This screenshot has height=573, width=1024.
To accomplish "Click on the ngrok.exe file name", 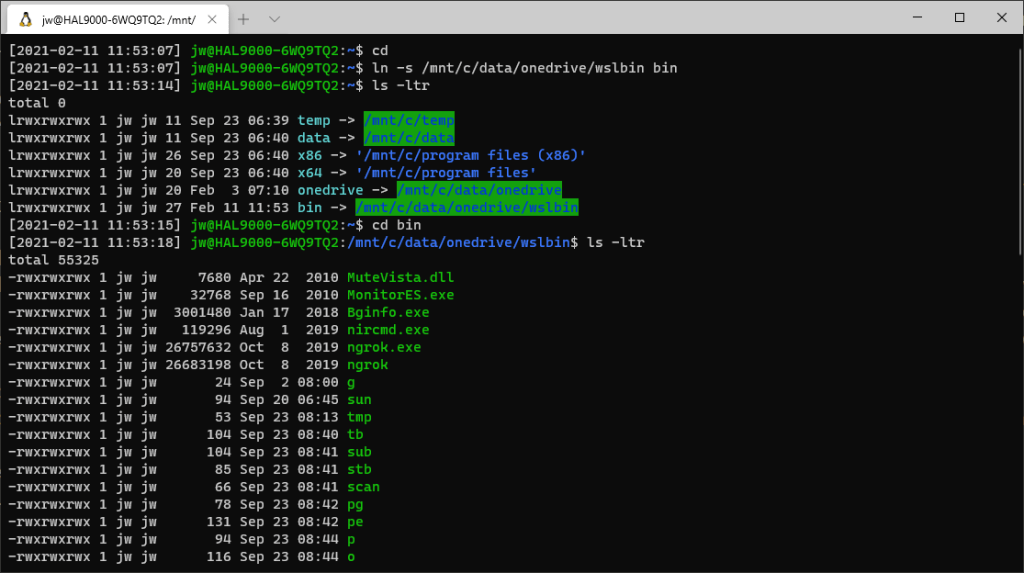I will pos(384,347).
